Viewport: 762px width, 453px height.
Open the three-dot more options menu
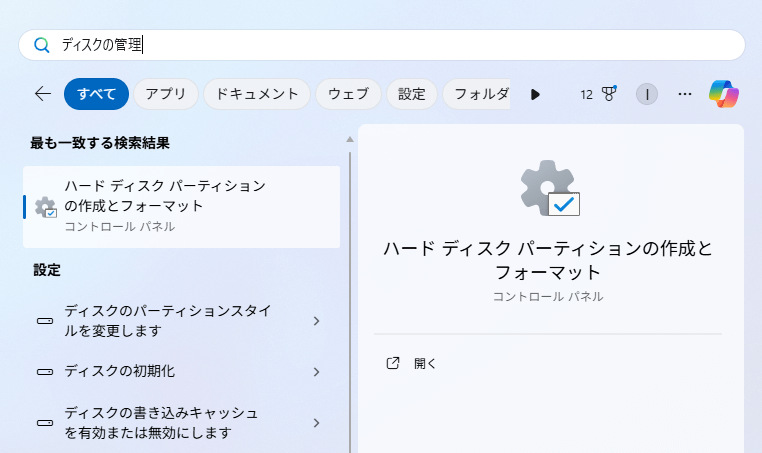pos(685,94)
